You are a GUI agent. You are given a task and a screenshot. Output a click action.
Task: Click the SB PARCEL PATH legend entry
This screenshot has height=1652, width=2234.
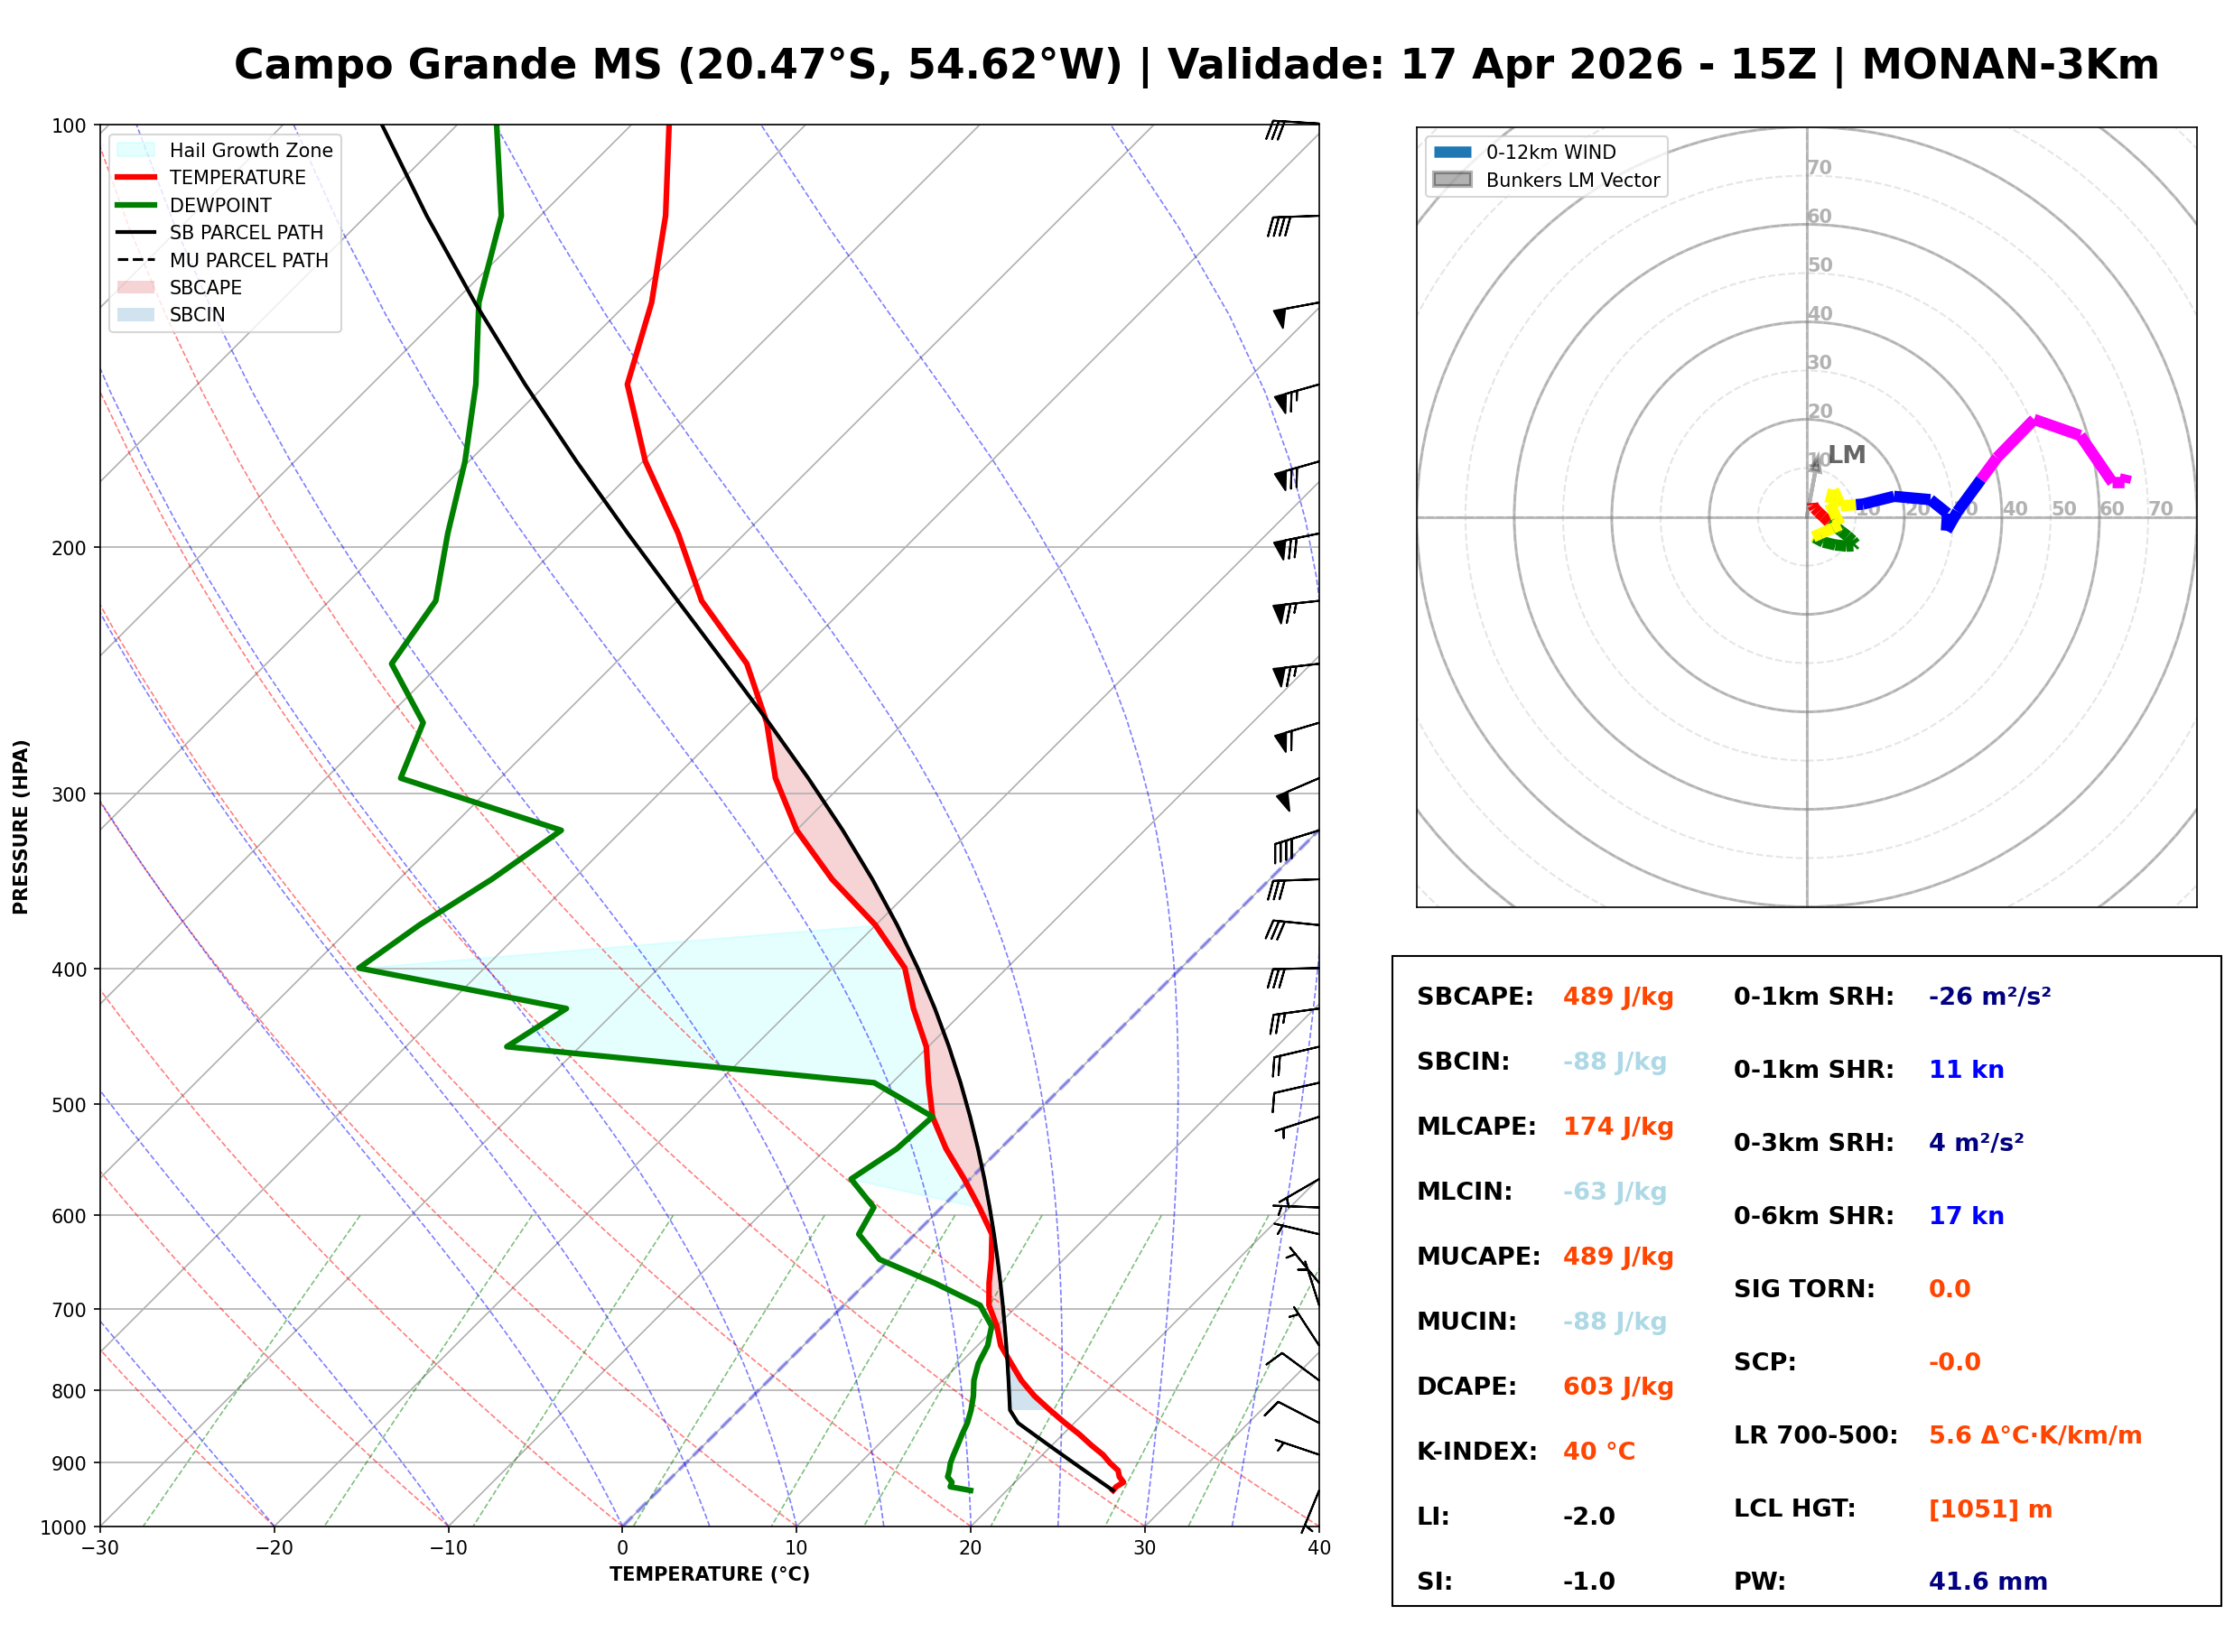[136, 232]
